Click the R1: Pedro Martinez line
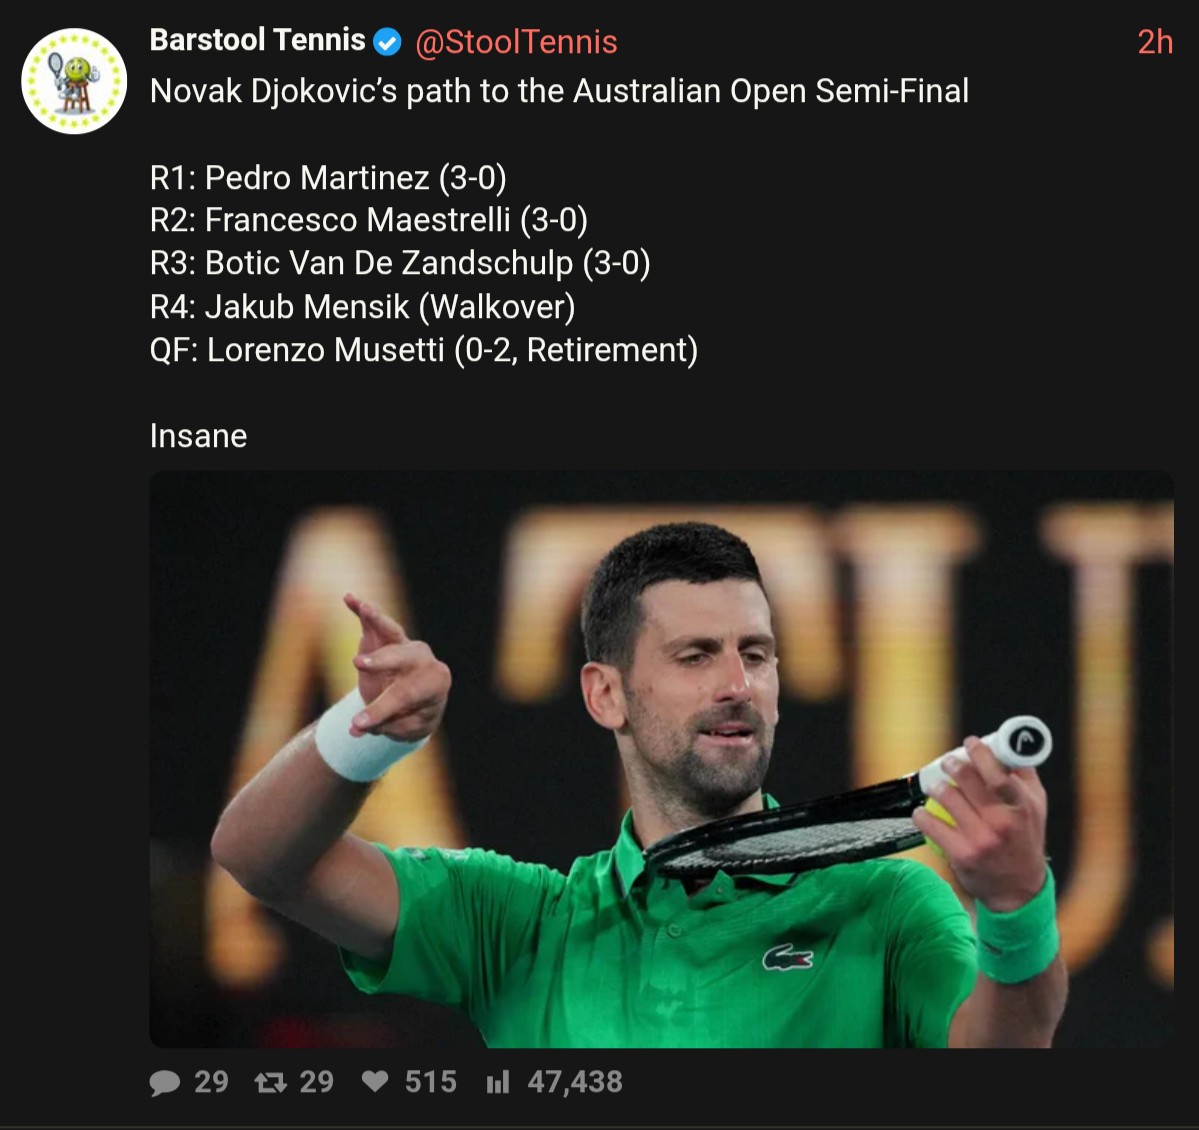 coord(328,177)
